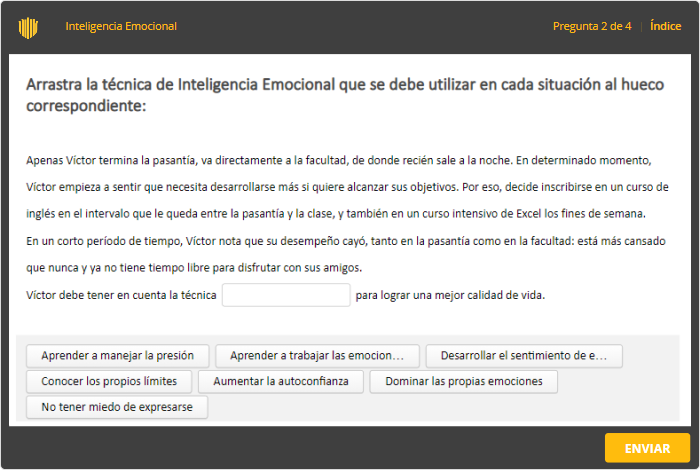Select the empty answer slot for the technique
This screenshot has width=700, height=470.
(x=286, y=295)
